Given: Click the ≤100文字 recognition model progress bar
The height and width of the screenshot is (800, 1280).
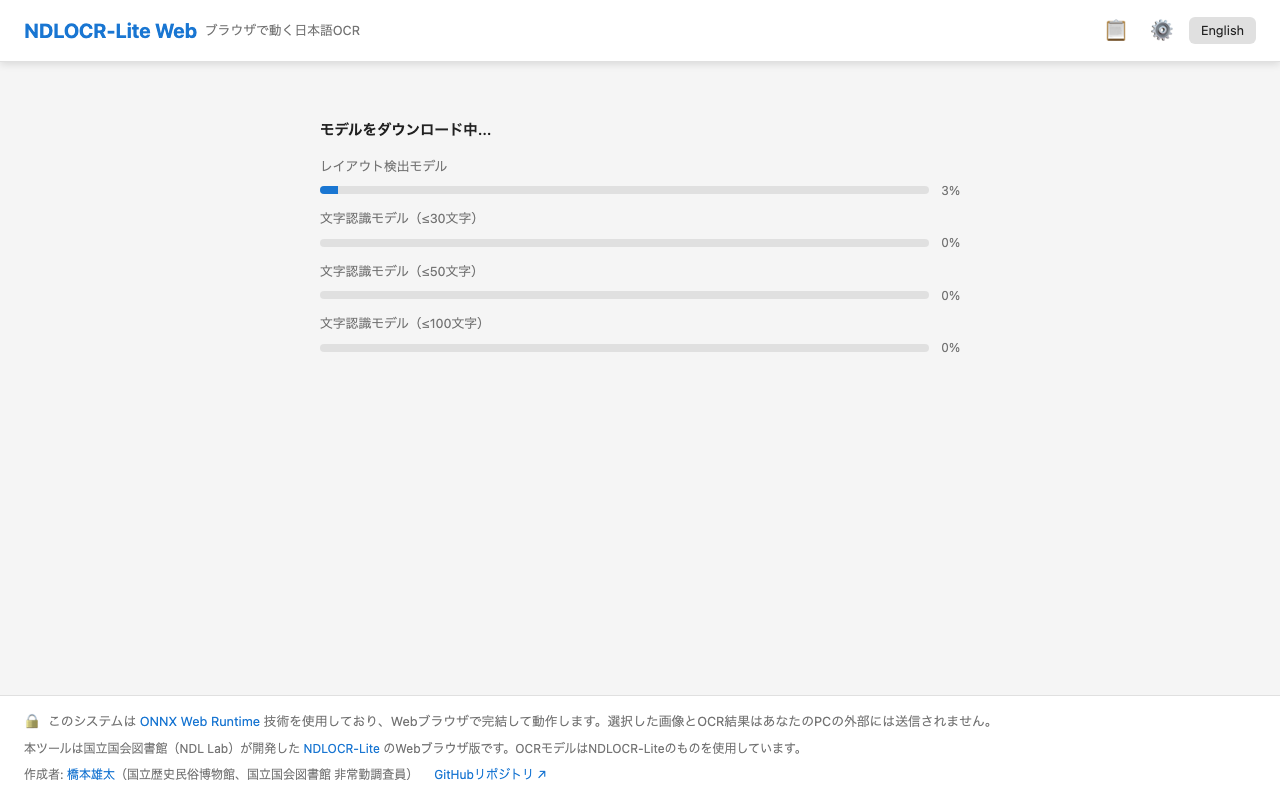Looking at the screenshot, I should click(x=624, y=347).
